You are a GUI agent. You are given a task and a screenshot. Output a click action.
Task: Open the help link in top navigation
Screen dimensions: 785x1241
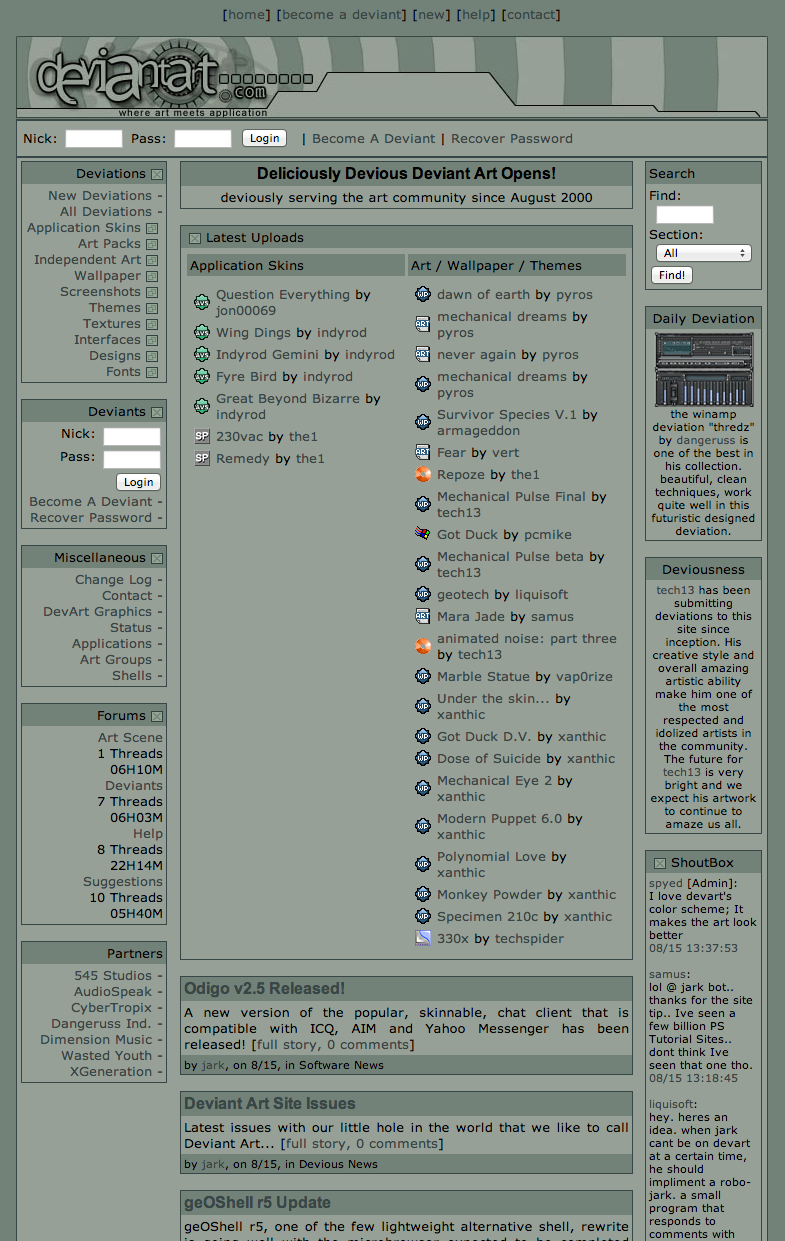[x=476, y=15]
